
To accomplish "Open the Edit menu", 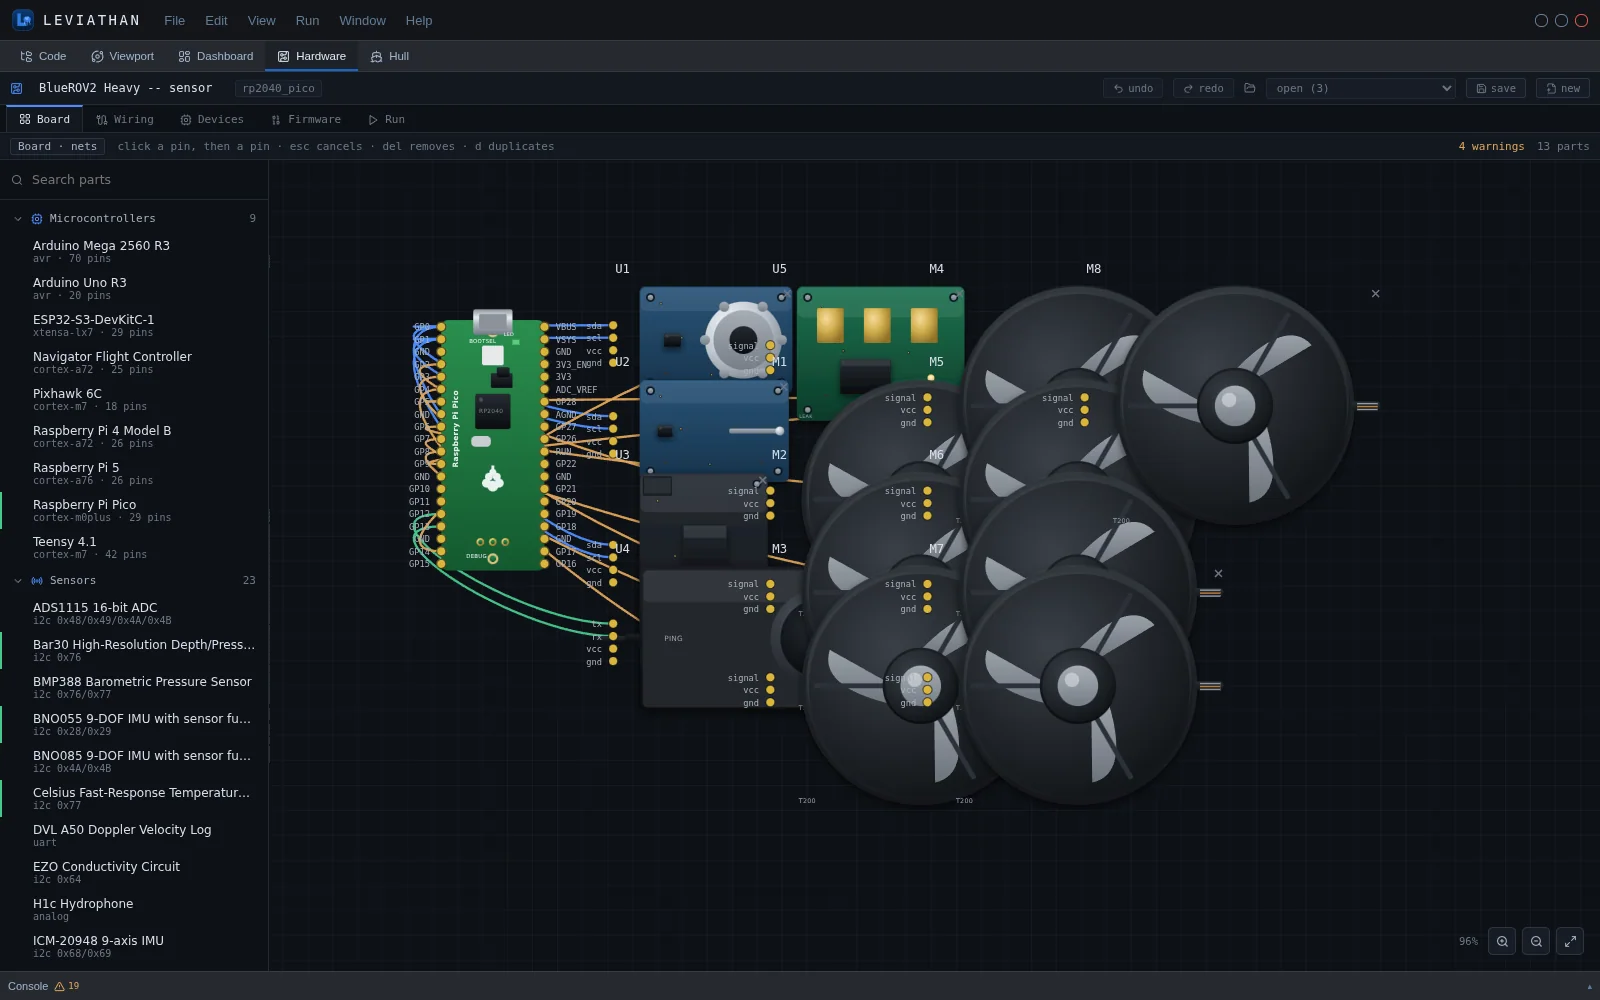I will click(216, 20).
